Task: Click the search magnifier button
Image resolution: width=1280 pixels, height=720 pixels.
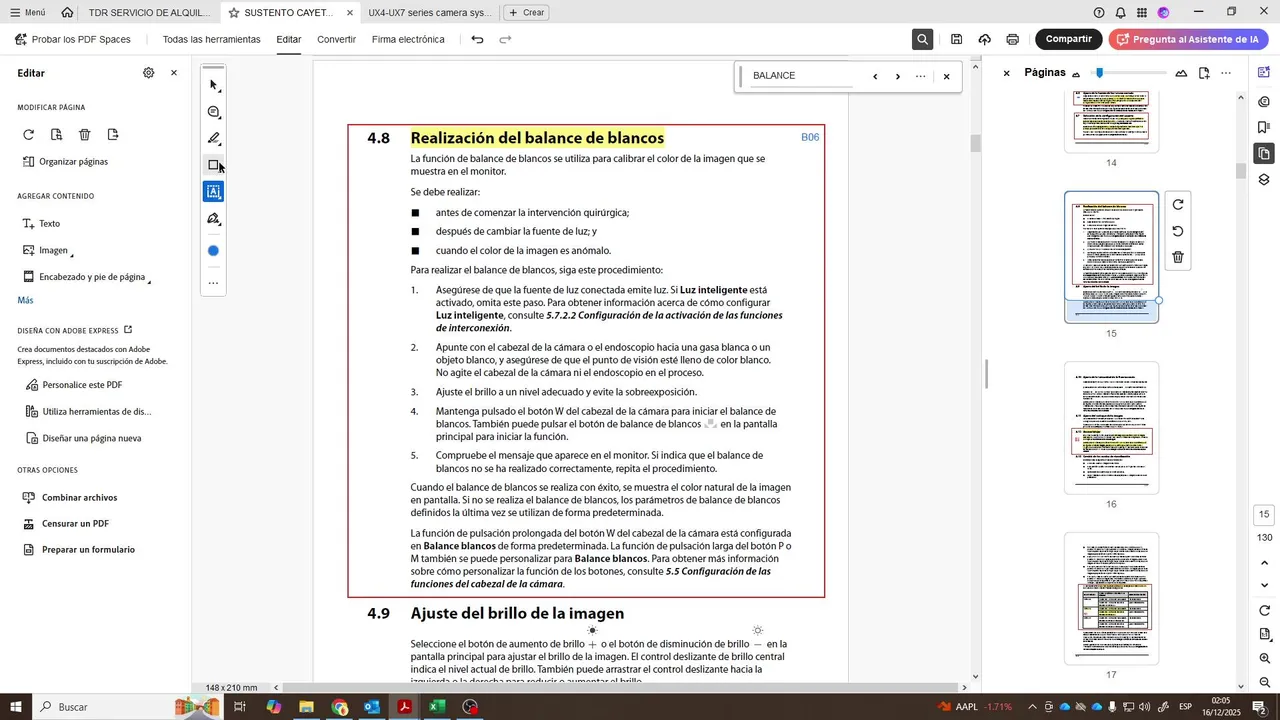Action: [x=922, y=40]
